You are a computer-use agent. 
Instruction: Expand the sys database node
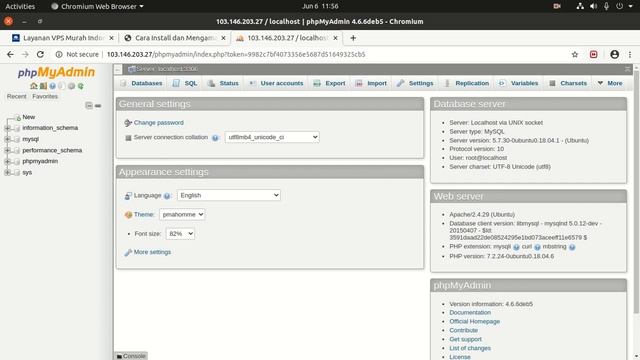(x=7, y=172)
